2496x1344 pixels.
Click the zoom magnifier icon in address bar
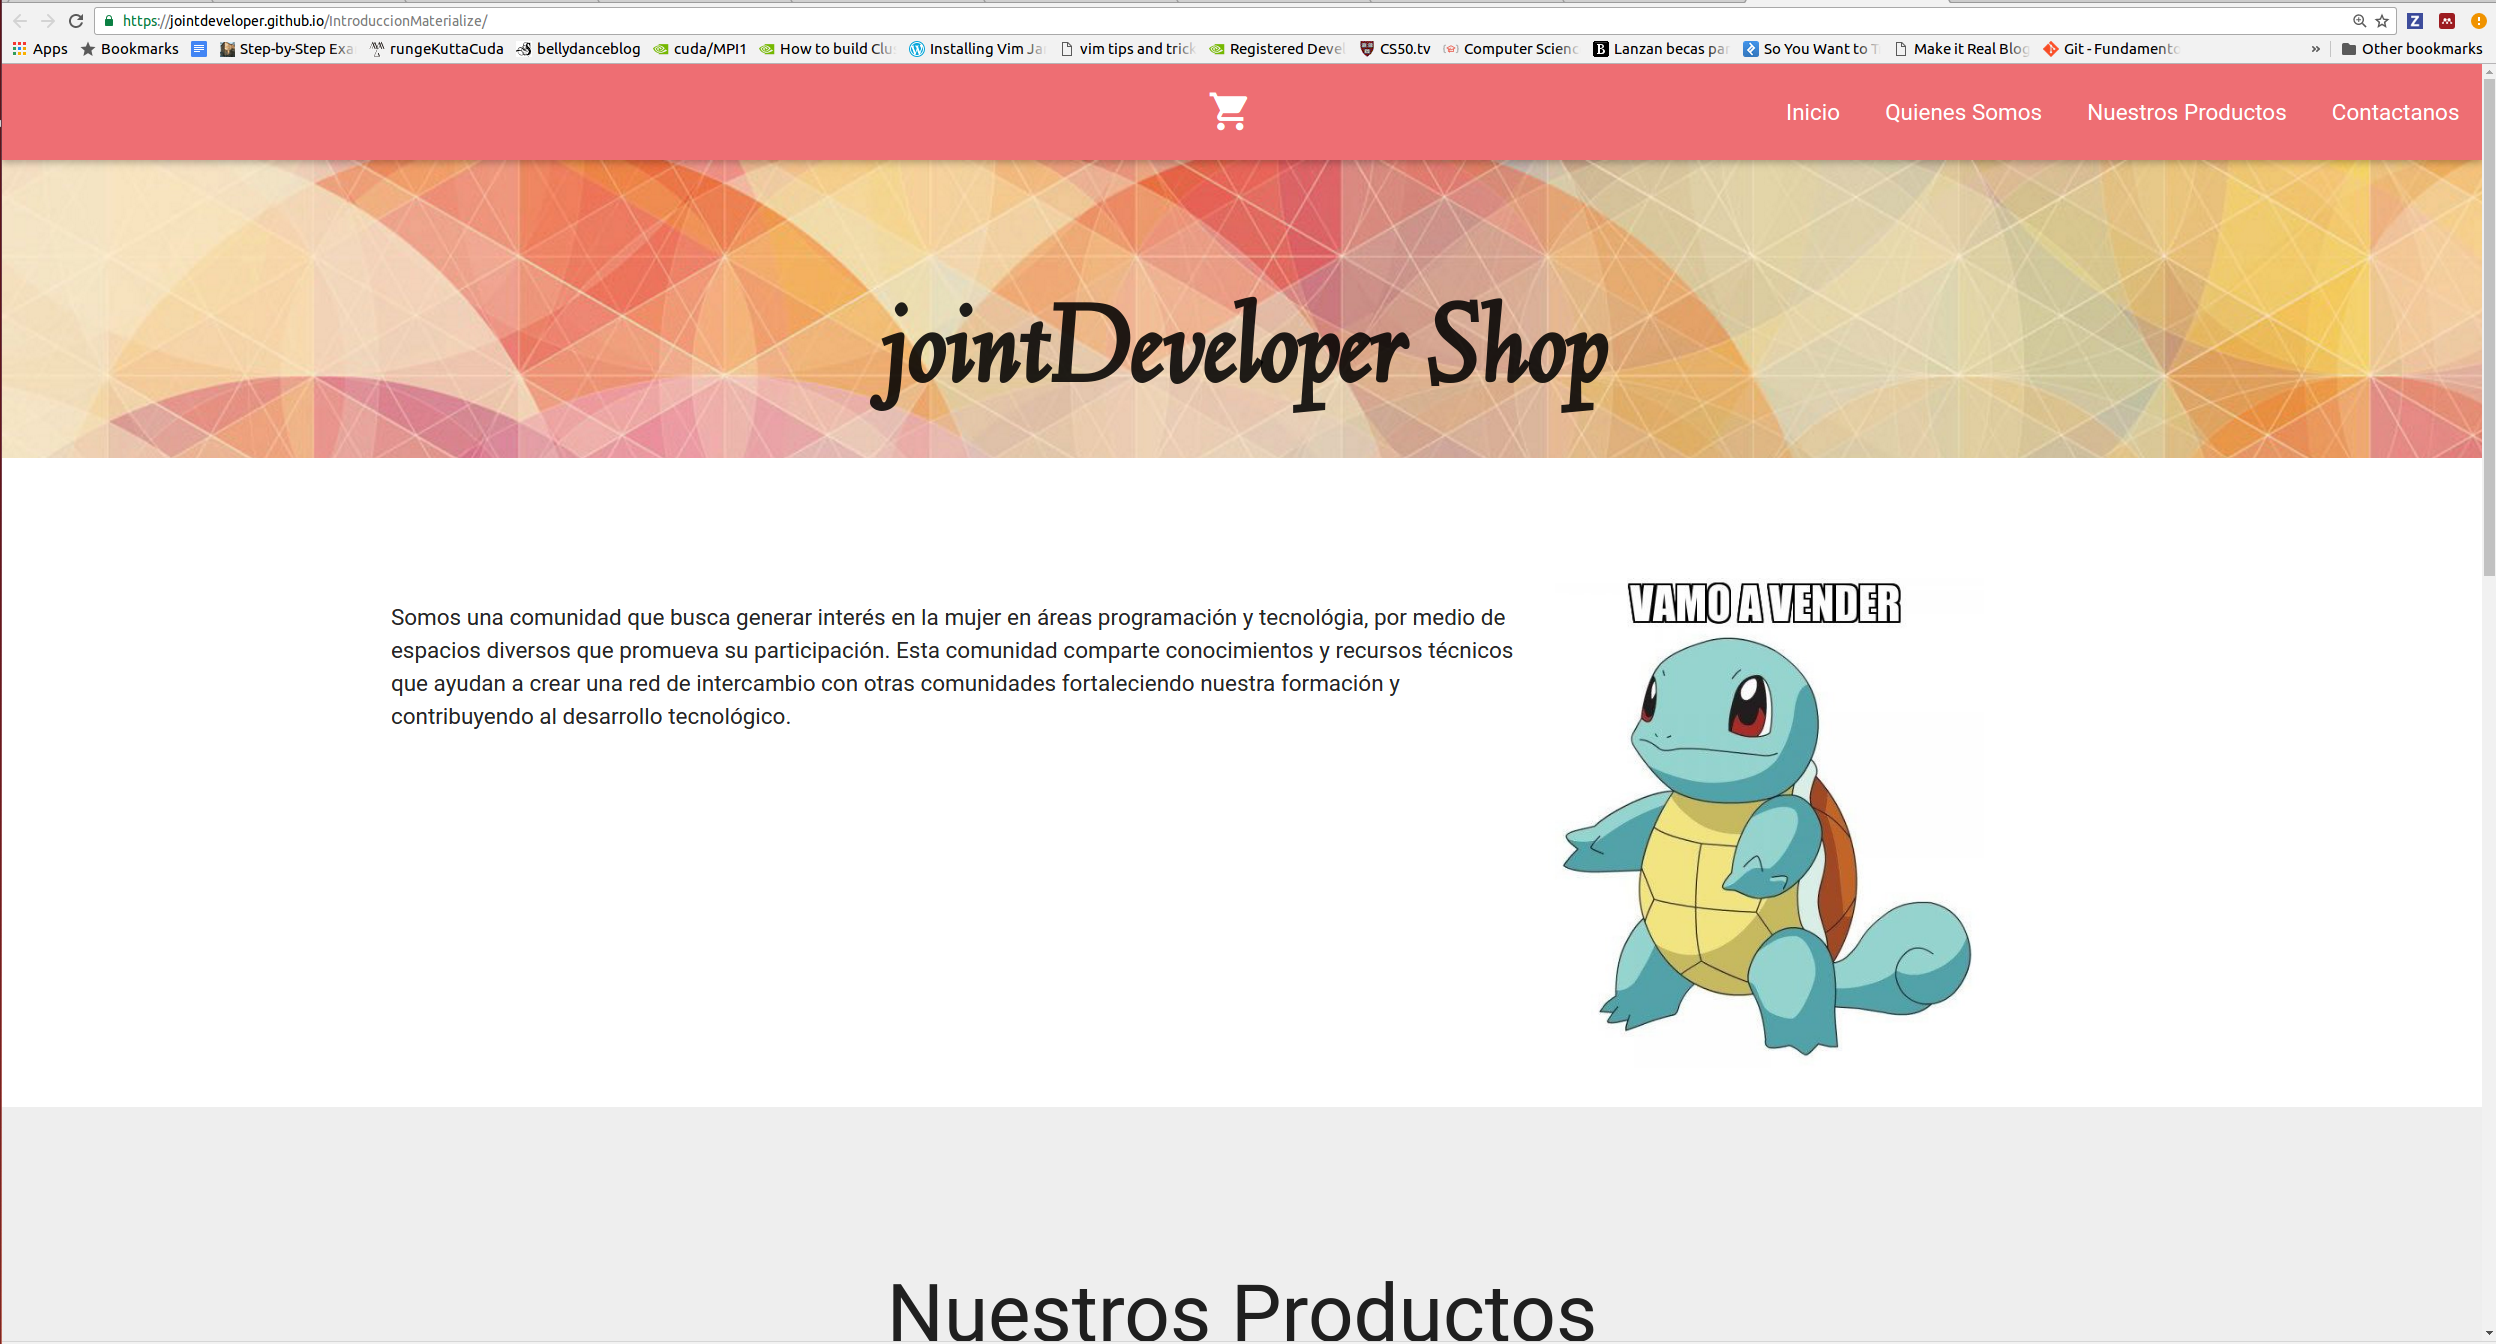[2359, 20]
